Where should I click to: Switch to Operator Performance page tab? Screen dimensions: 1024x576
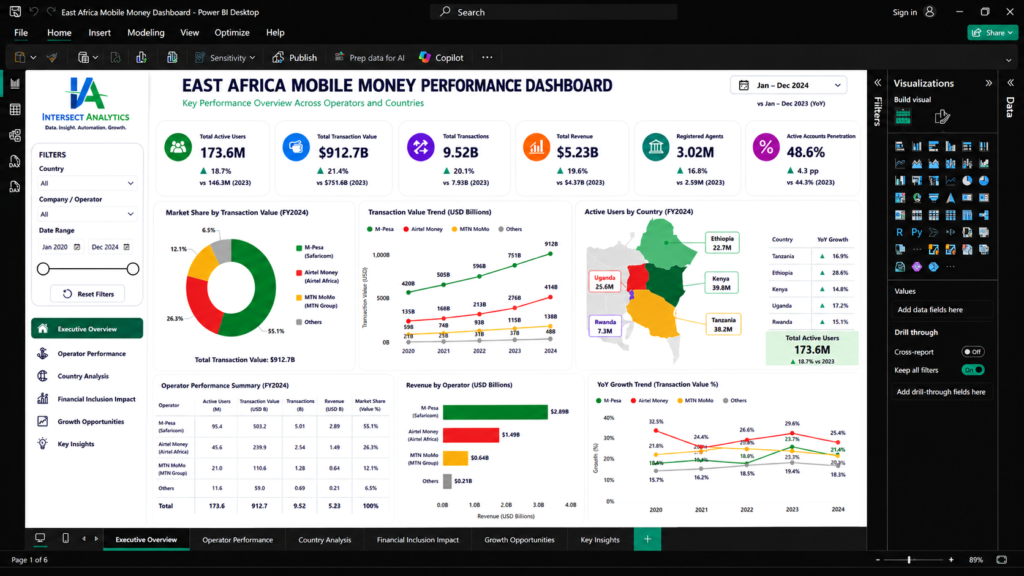pos(238,539)
